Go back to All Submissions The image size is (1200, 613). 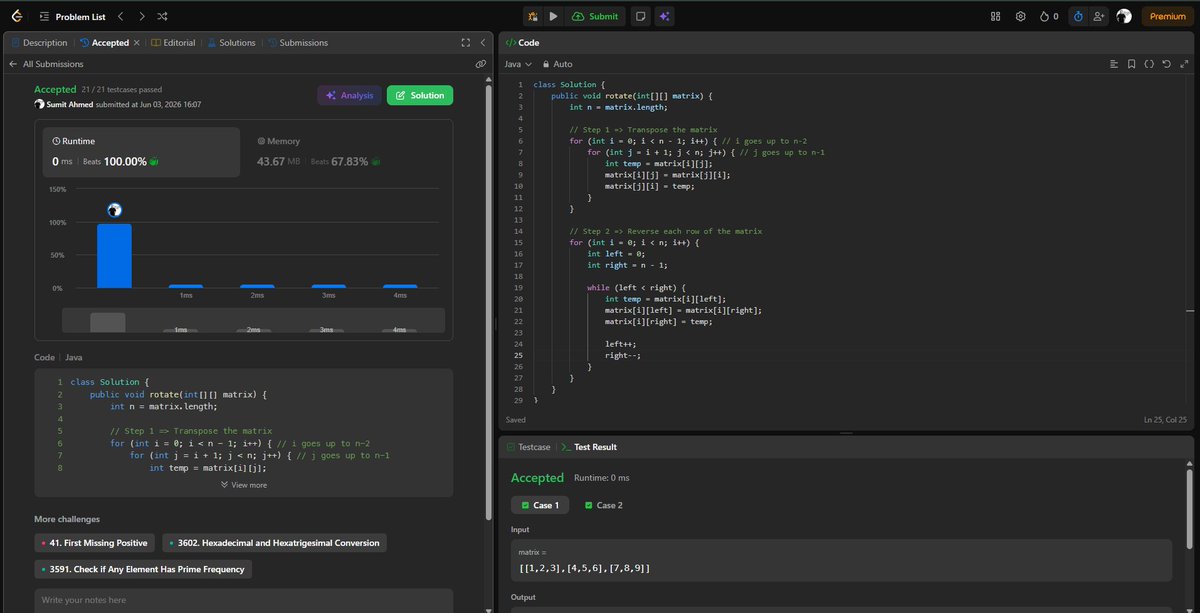point(46,64)
